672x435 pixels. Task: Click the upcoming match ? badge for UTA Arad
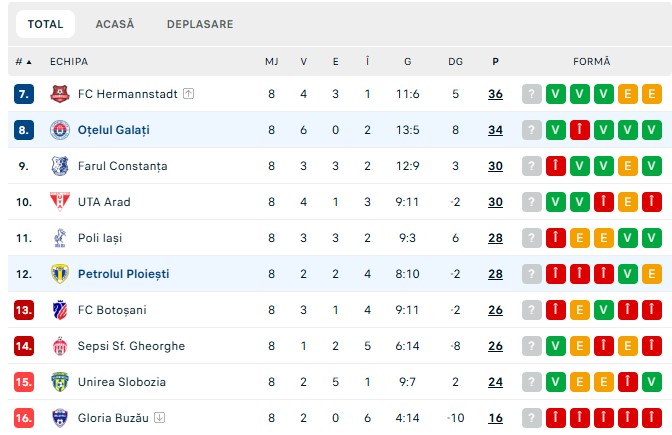click(532, 202)
